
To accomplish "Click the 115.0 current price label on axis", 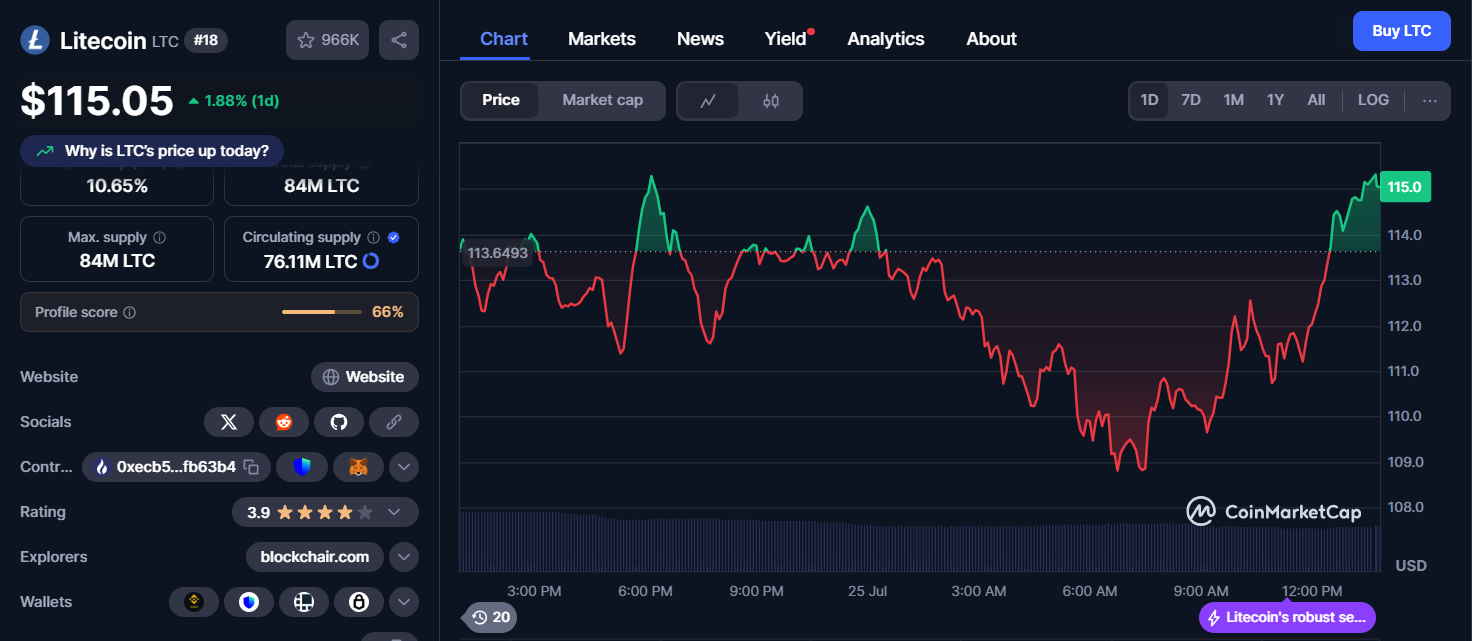I will coord(1405,187).
